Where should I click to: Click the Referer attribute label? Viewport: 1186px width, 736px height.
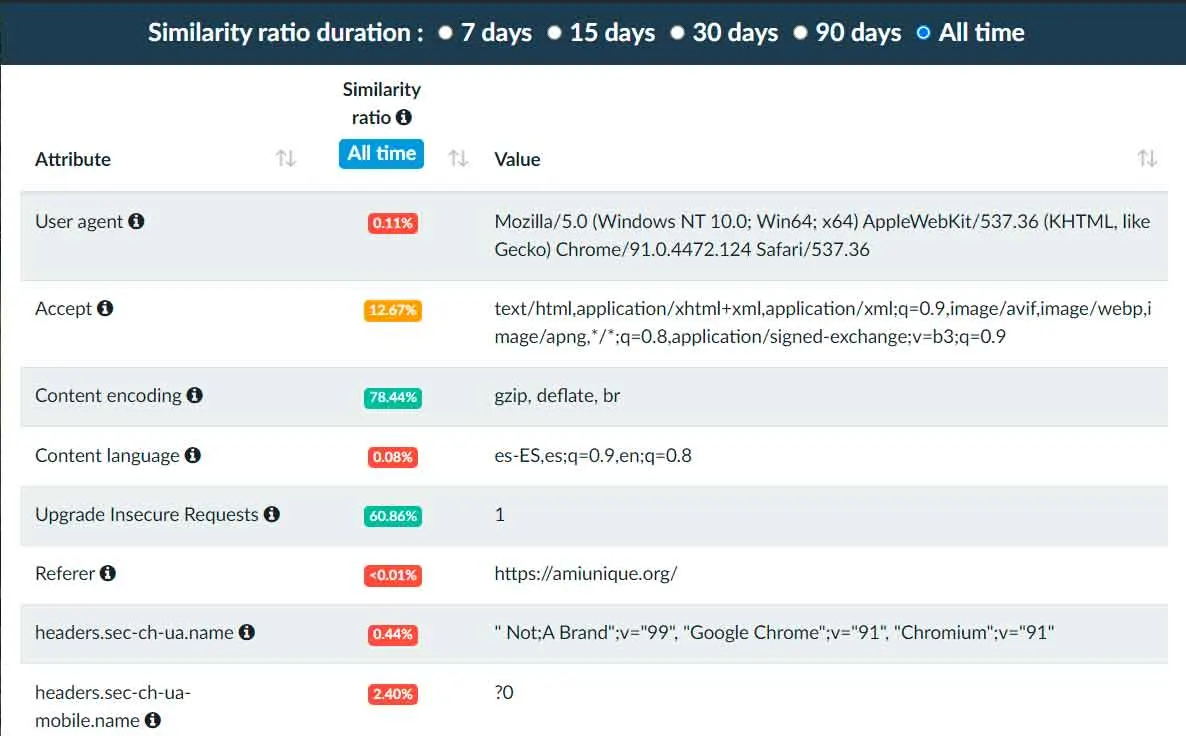[65, 573]
